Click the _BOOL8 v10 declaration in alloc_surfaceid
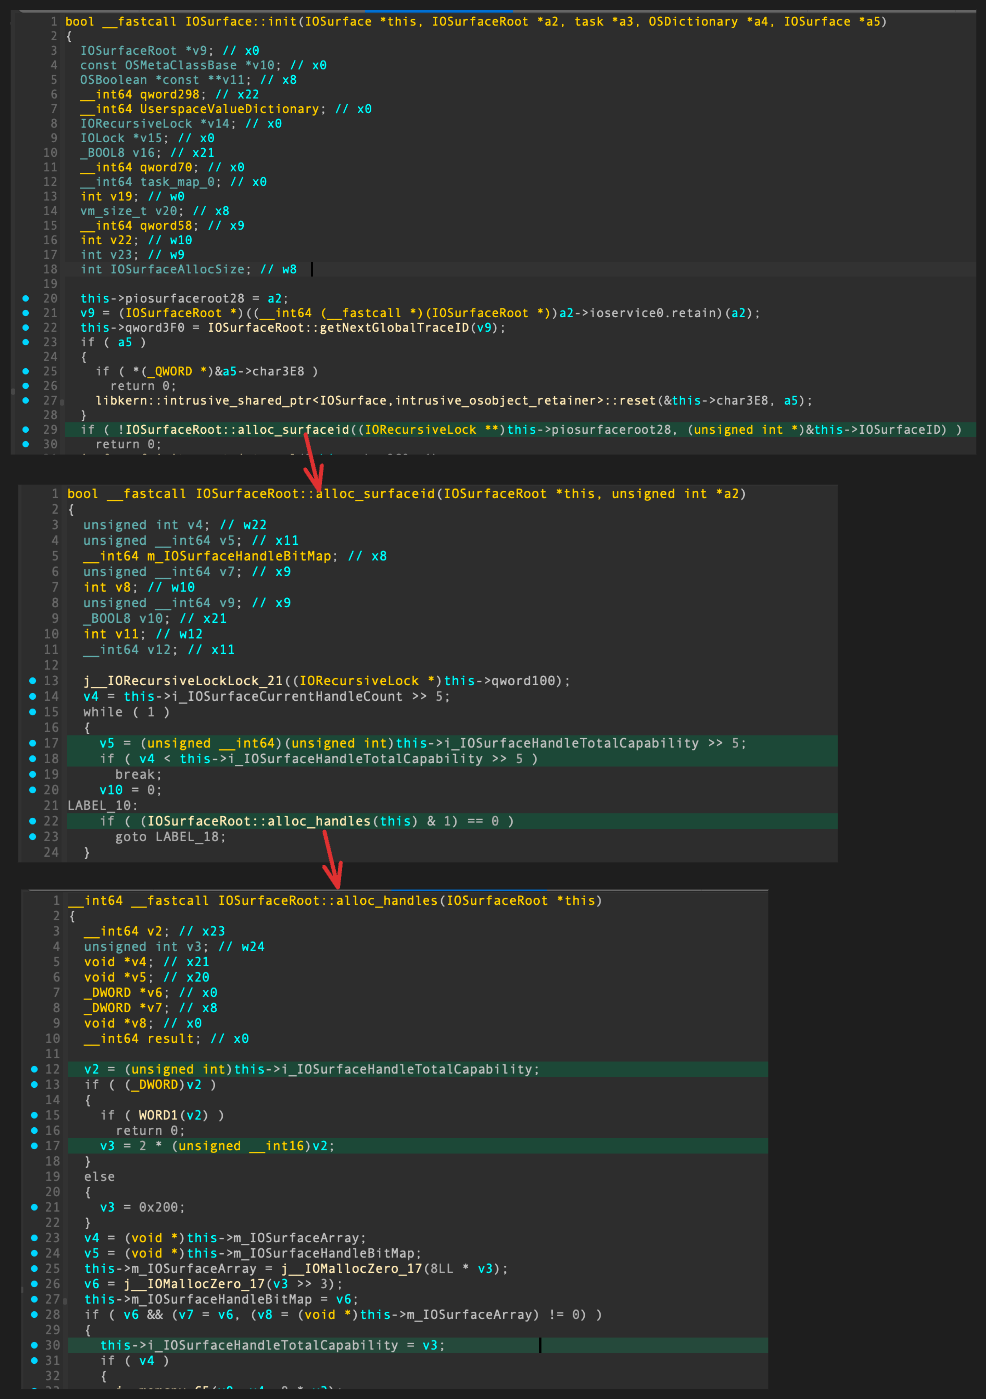 point(155,618)
